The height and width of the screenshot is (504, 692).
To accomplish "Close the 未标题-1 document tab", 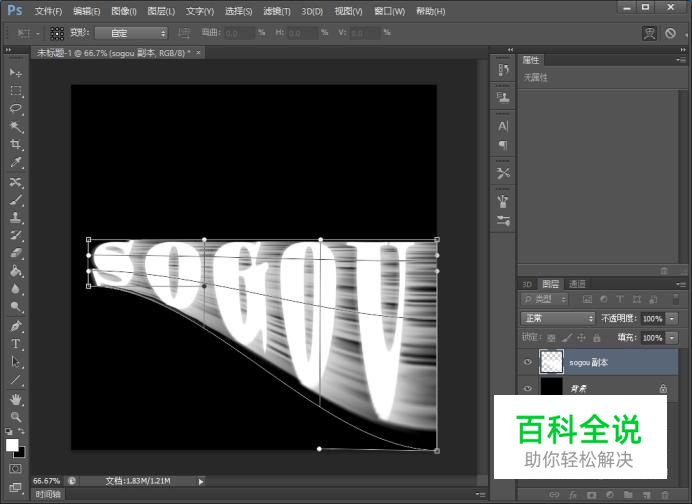I will pyautogui.click(x=199, y=53).
